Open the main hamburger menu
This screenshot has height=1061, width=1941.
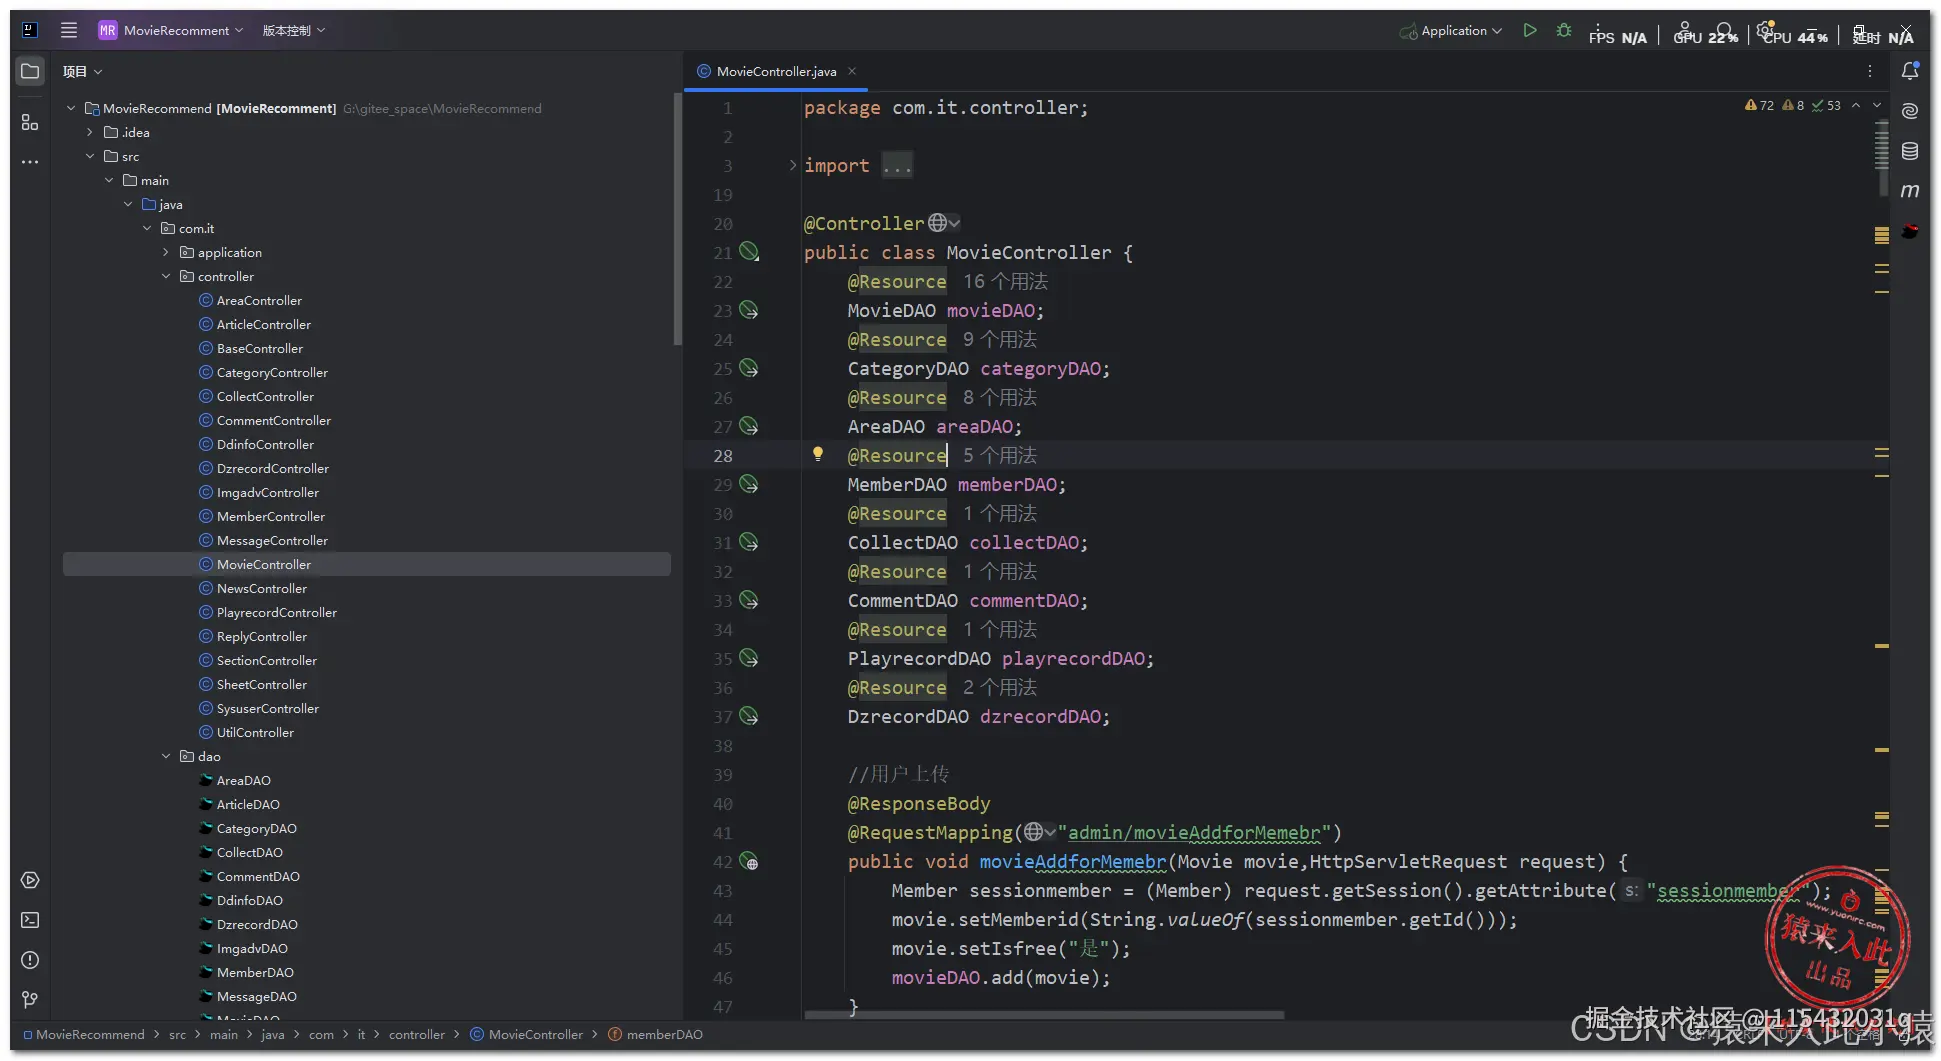(69, 31)
